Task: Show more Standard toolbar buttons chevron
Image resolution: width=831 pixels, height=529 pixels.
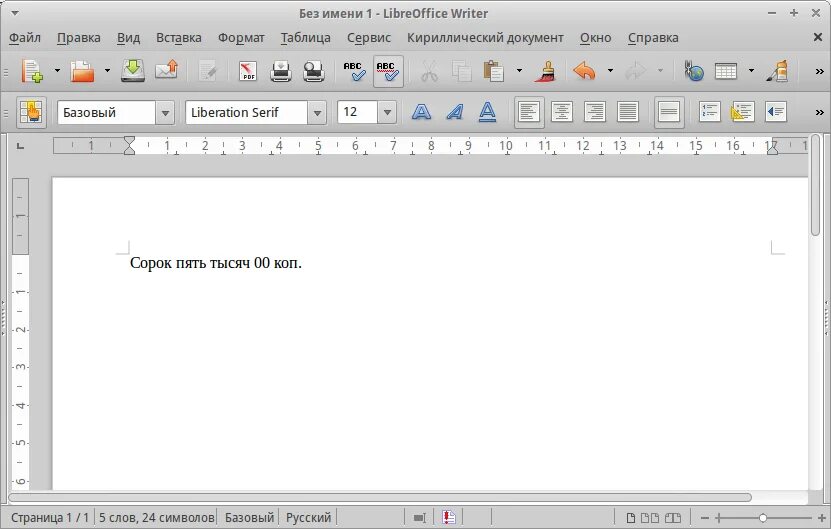Action: click(x=819, y=71)
